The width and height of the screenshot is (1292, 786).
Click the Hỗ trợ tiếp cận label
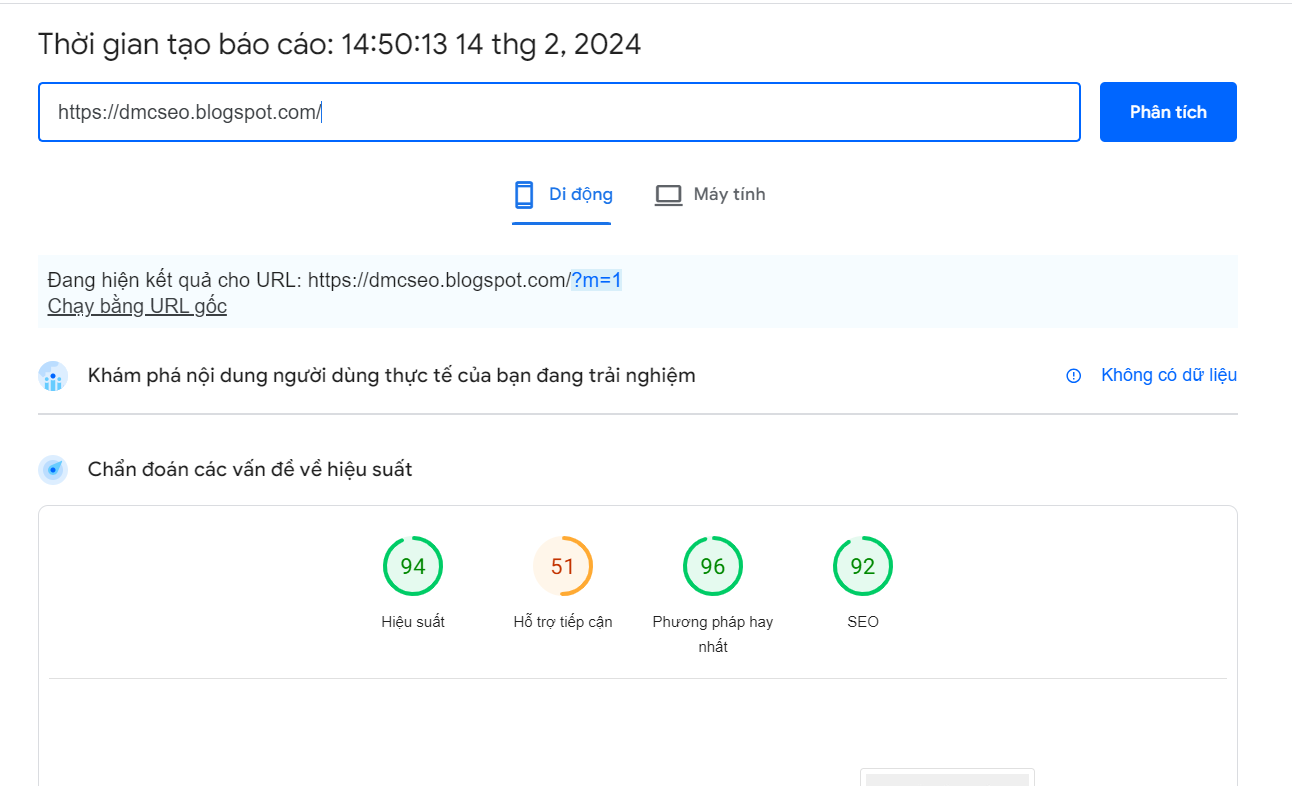(563, 622)
